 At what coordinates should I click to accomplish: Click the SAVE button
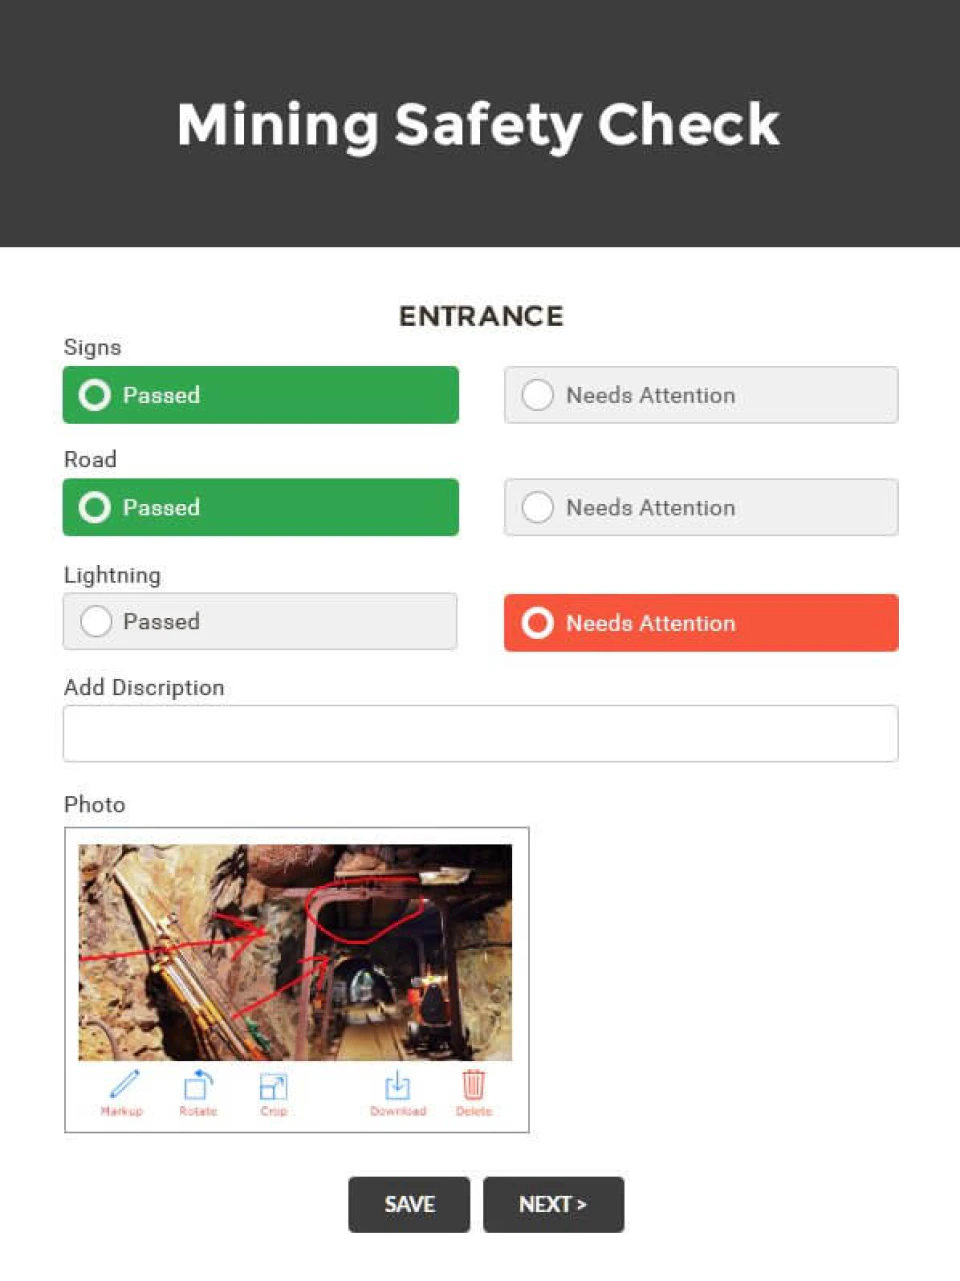point(408,1204)
